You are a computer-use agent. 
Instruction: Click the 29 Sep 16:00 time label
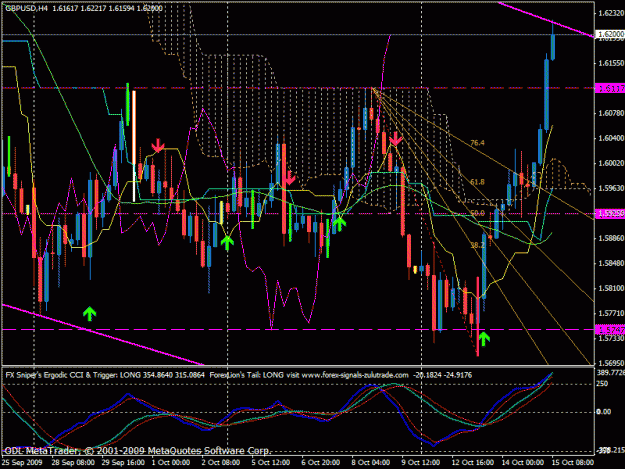(x=123, y=462)
